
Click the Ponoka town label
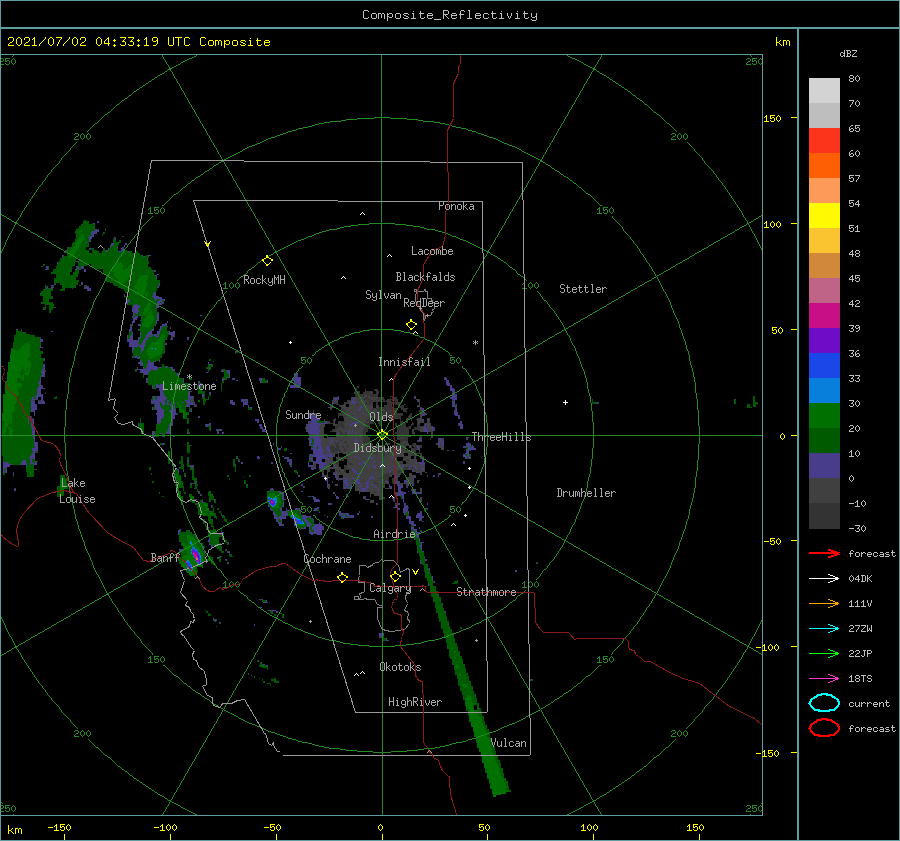point(456,206)
